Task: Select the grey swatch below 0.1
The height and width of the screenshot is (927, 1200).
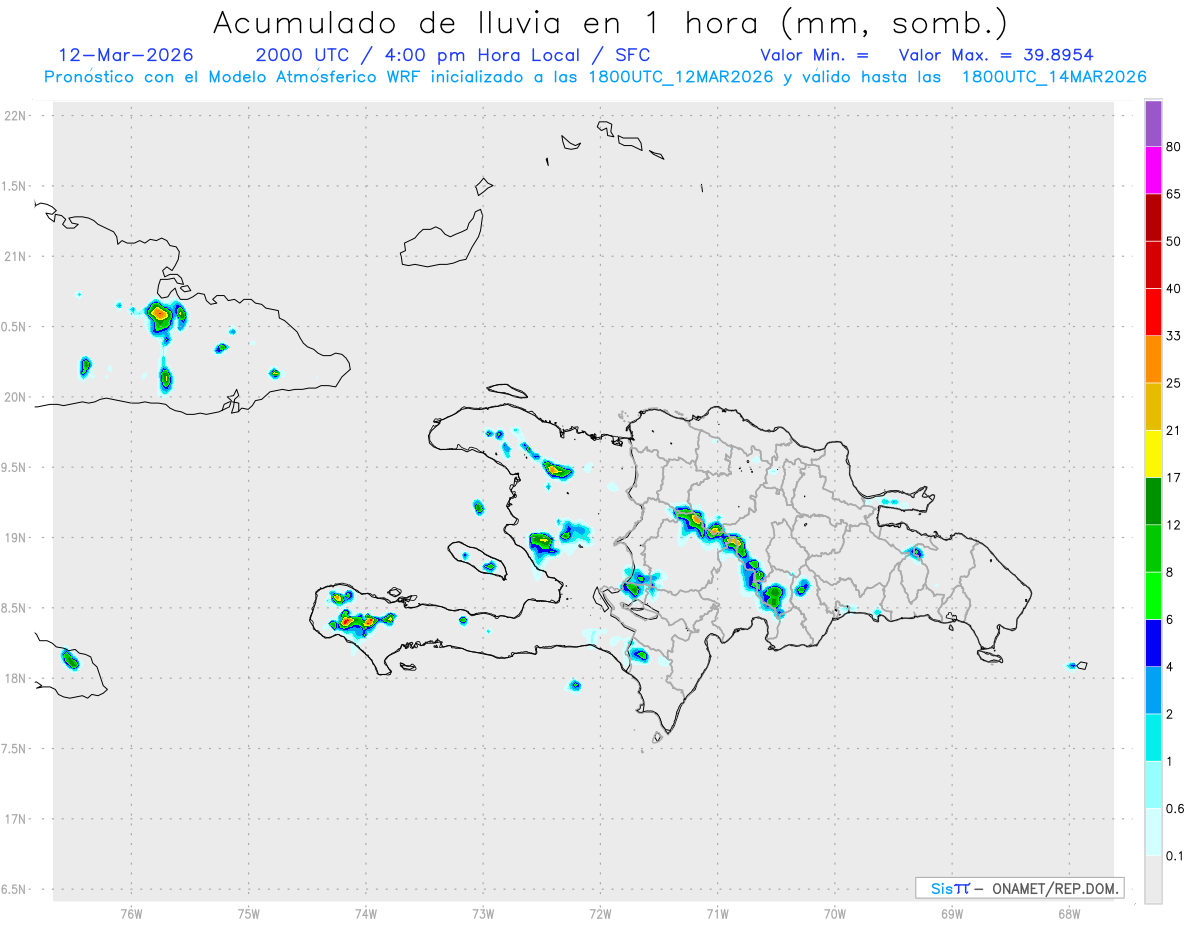Action: 1153,879
